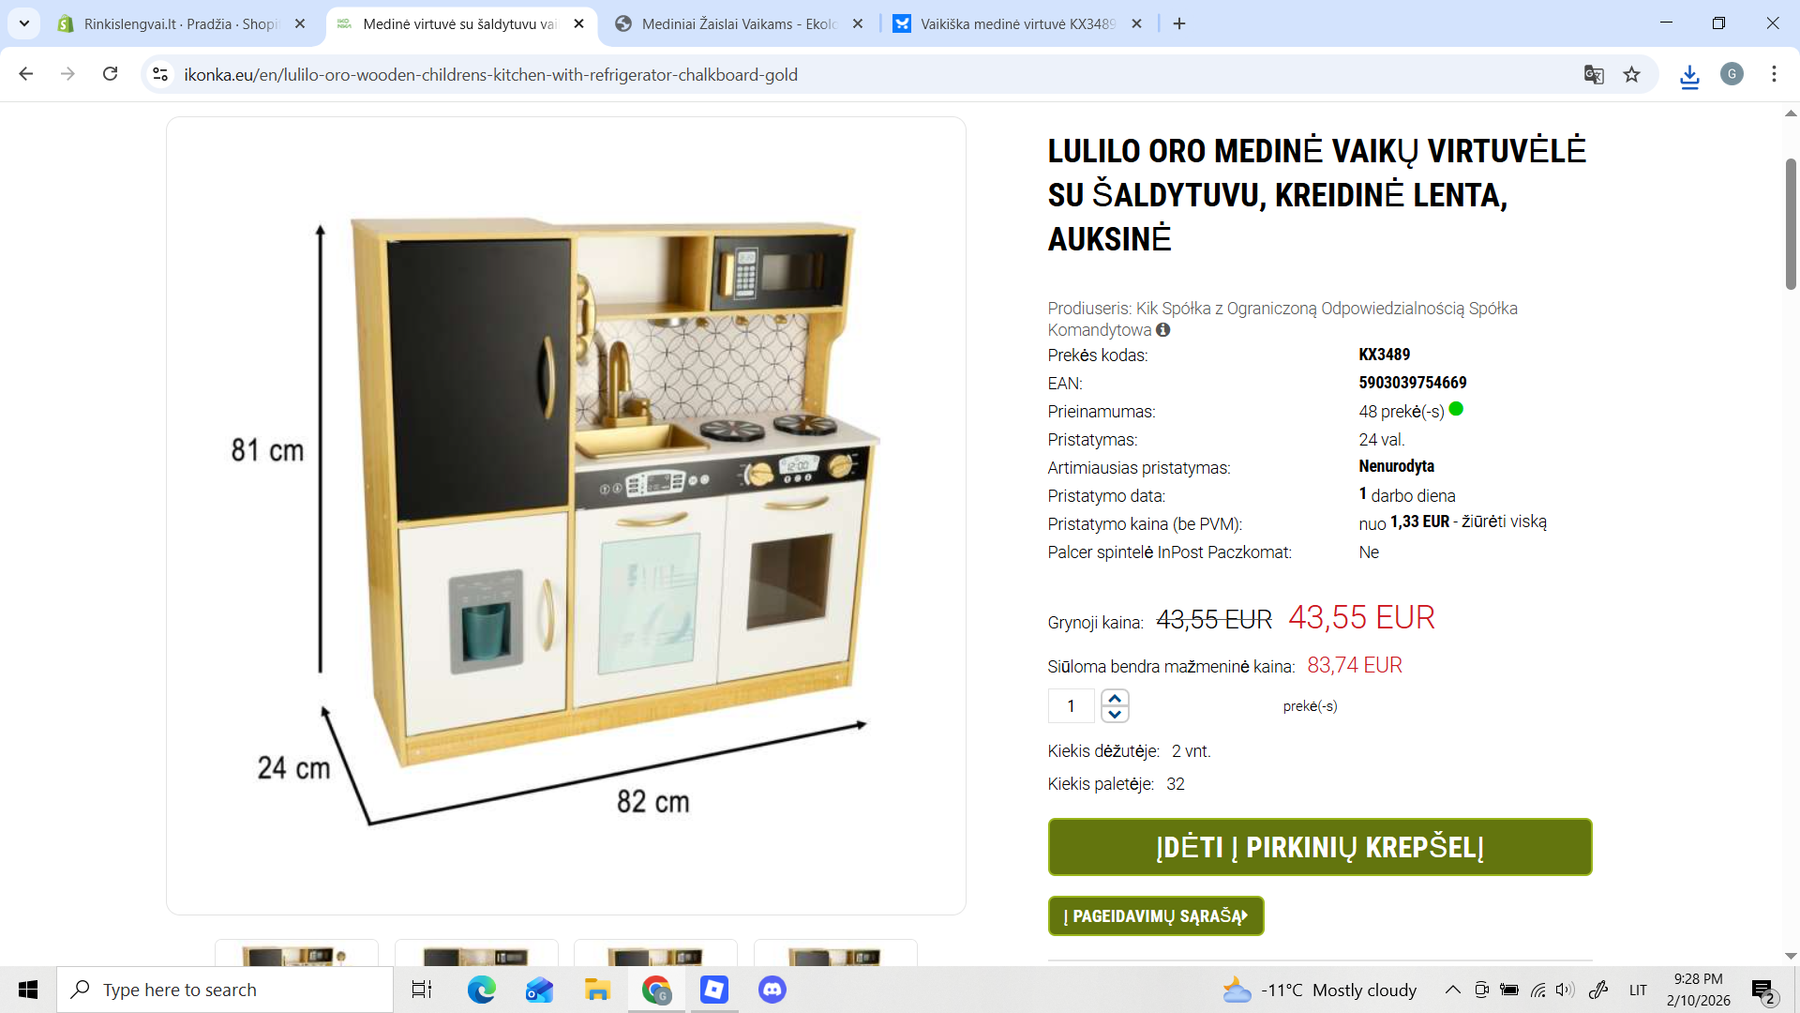Bookmark this page with the star icon

(1632, 74)
